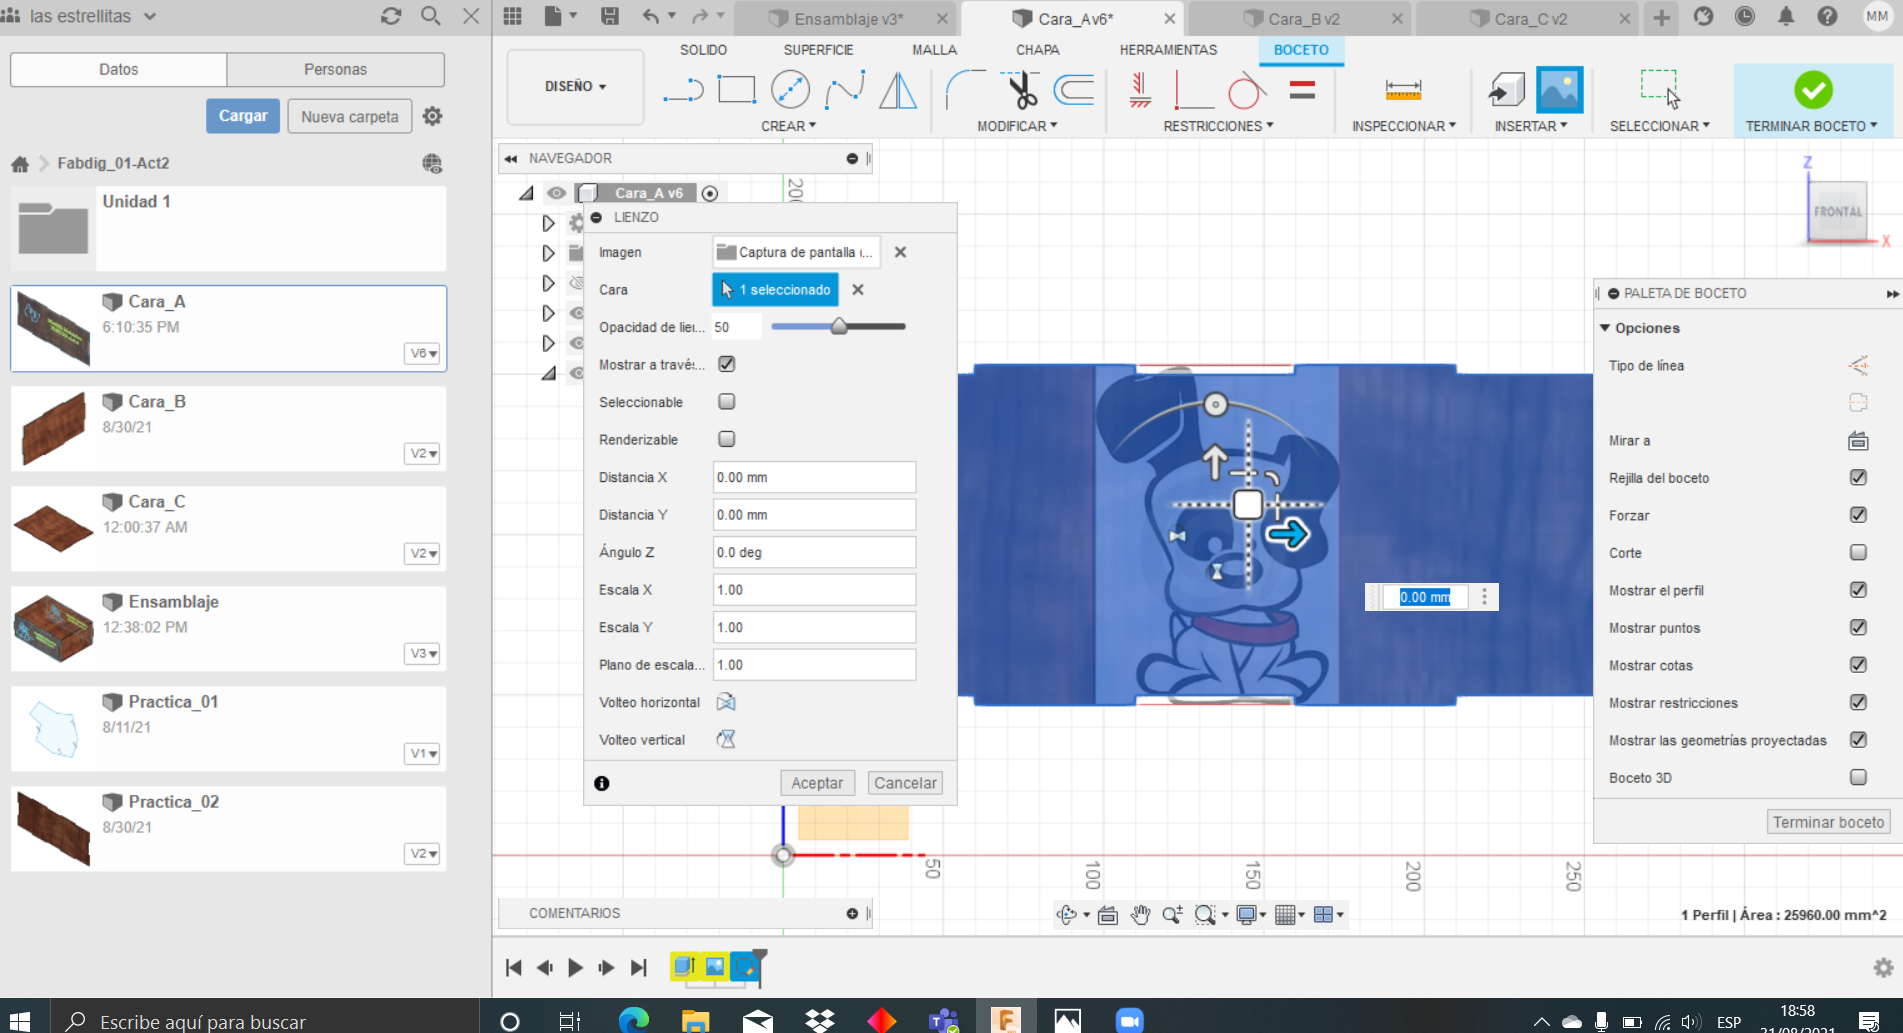The width and height of the screenshot is (1903, 1033).
Task: Toggle Mostrar el perfil checkbox
Action: pyautogui.click(x=1858, y=589)
